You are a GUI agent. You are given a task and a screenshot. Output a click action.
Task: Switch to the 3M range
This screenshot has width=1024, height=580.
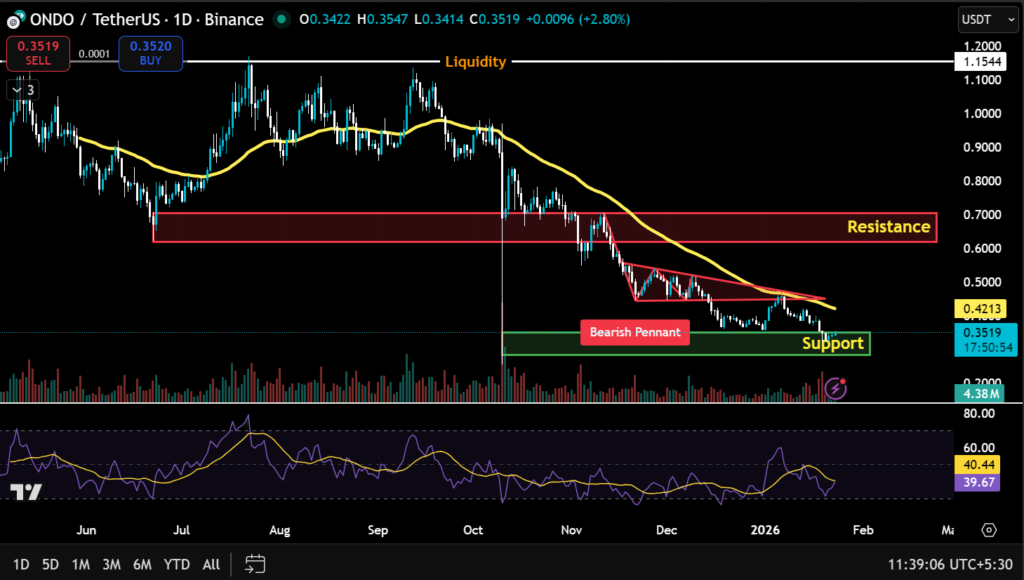[x=112, y=564]
